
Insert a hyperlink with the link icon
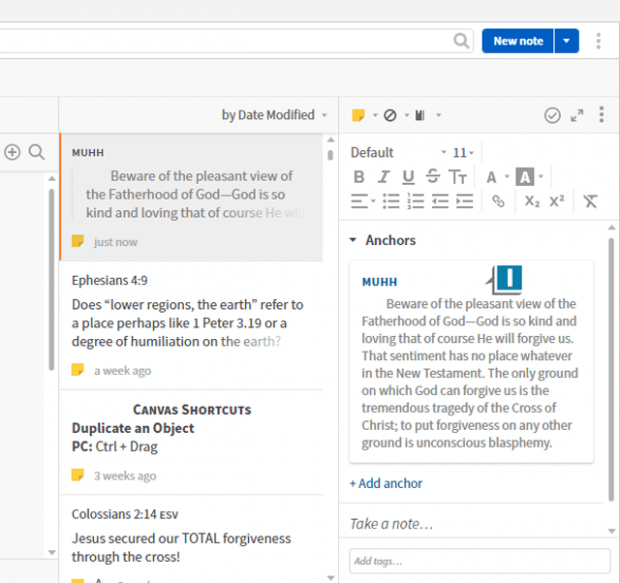pyautogui.click(x=498, y=201)
